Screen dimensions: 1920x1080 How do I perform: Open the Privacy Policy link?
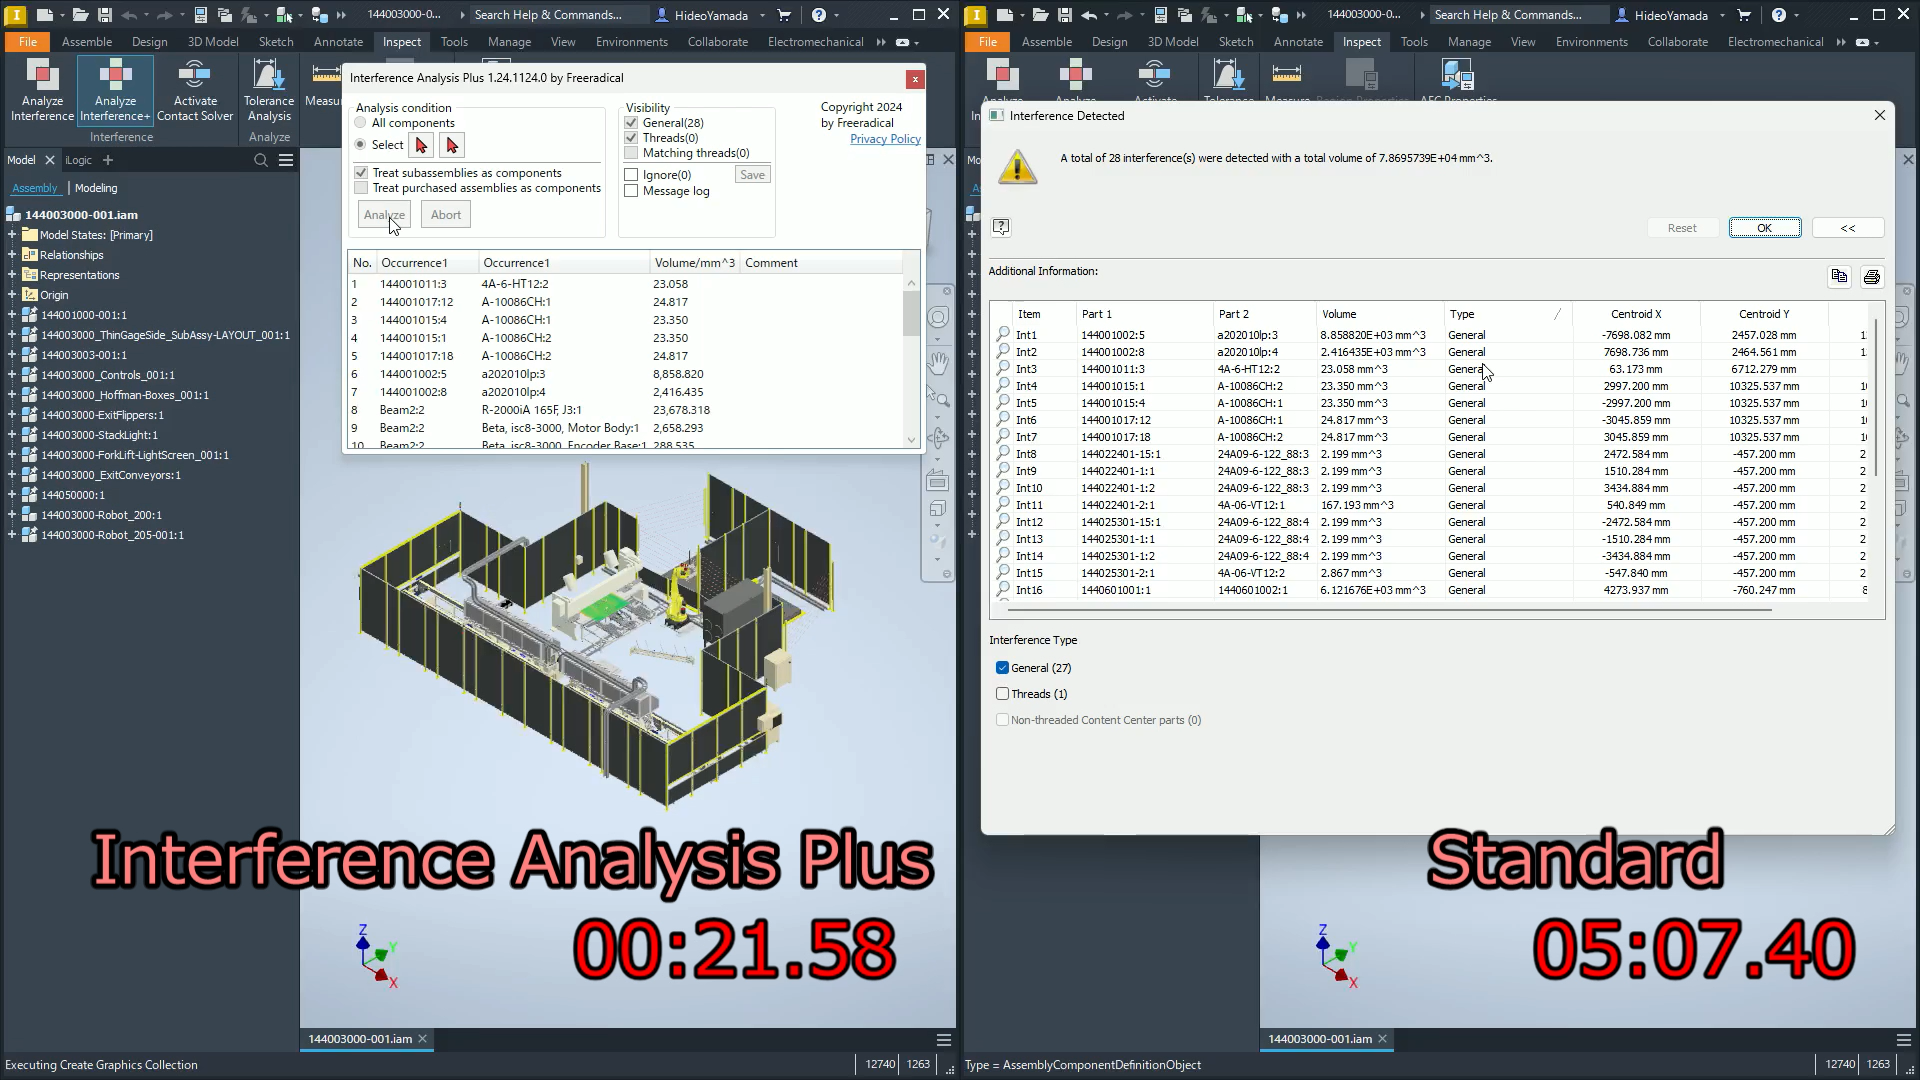click(x=885, y=139)
